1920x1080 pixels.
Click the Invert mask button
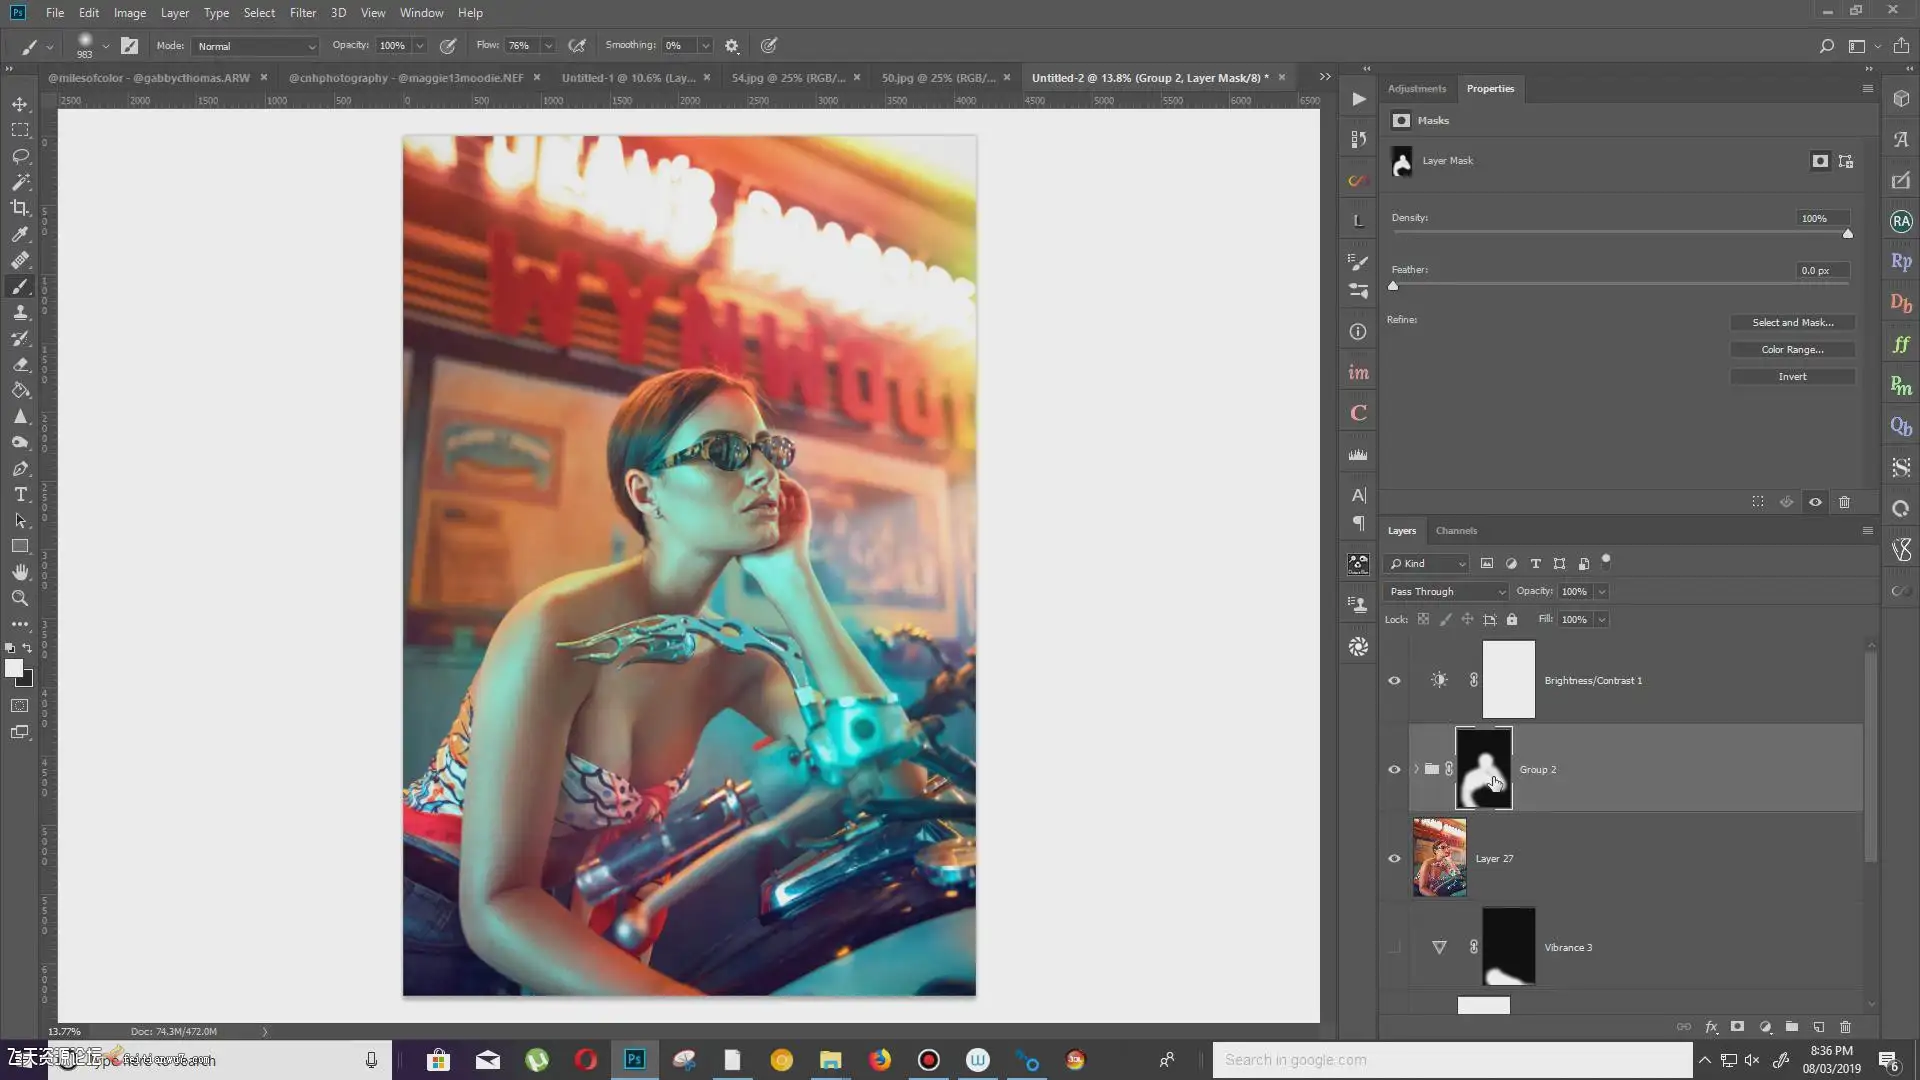[1792, 377]
